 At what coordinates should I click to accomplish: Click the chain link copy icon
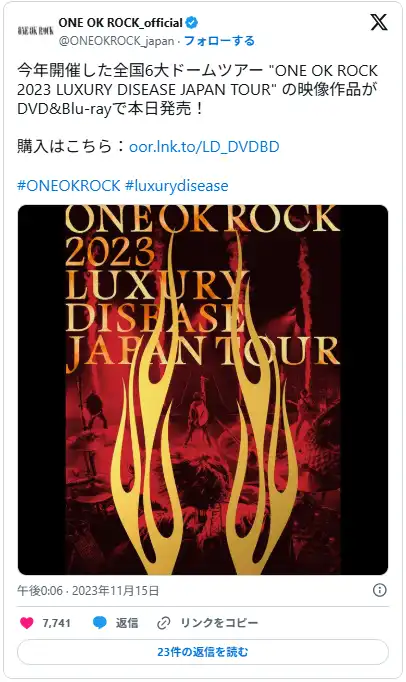pyautogui.click(x=163, y=623)
